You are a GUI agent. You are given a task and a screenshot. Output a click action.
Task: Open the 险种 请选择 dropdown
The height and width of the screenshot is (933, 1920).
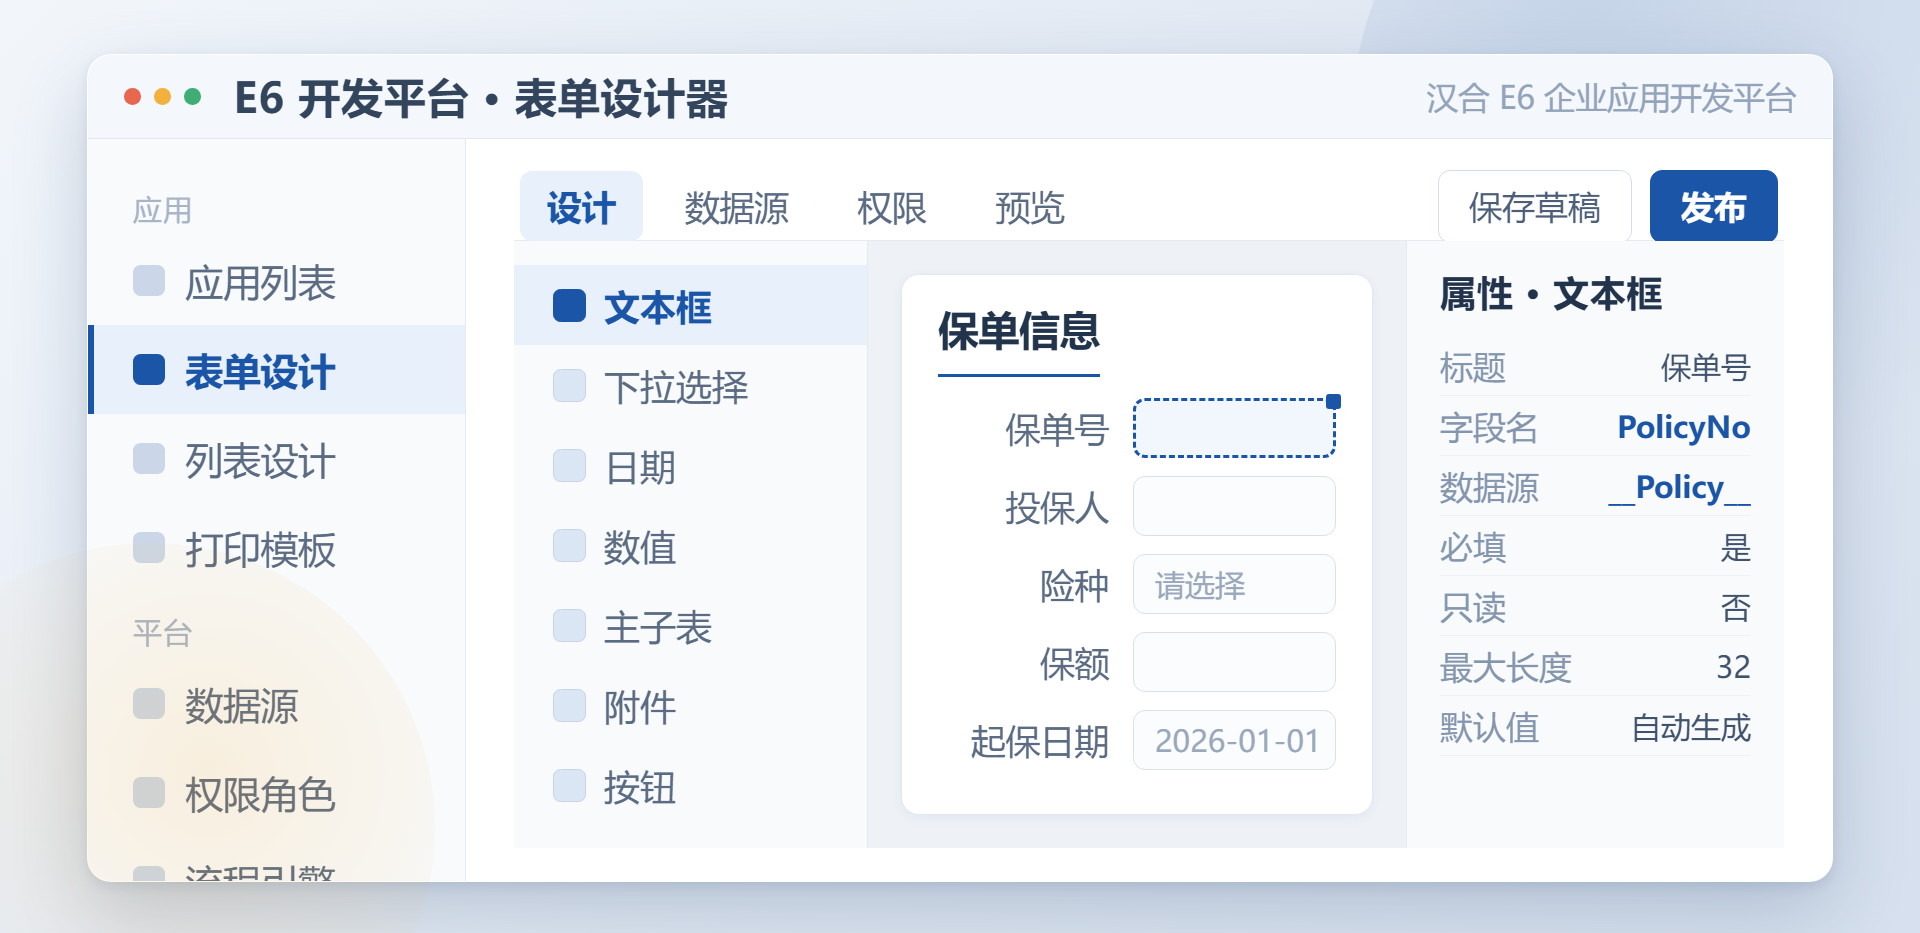pos(1234,584)
